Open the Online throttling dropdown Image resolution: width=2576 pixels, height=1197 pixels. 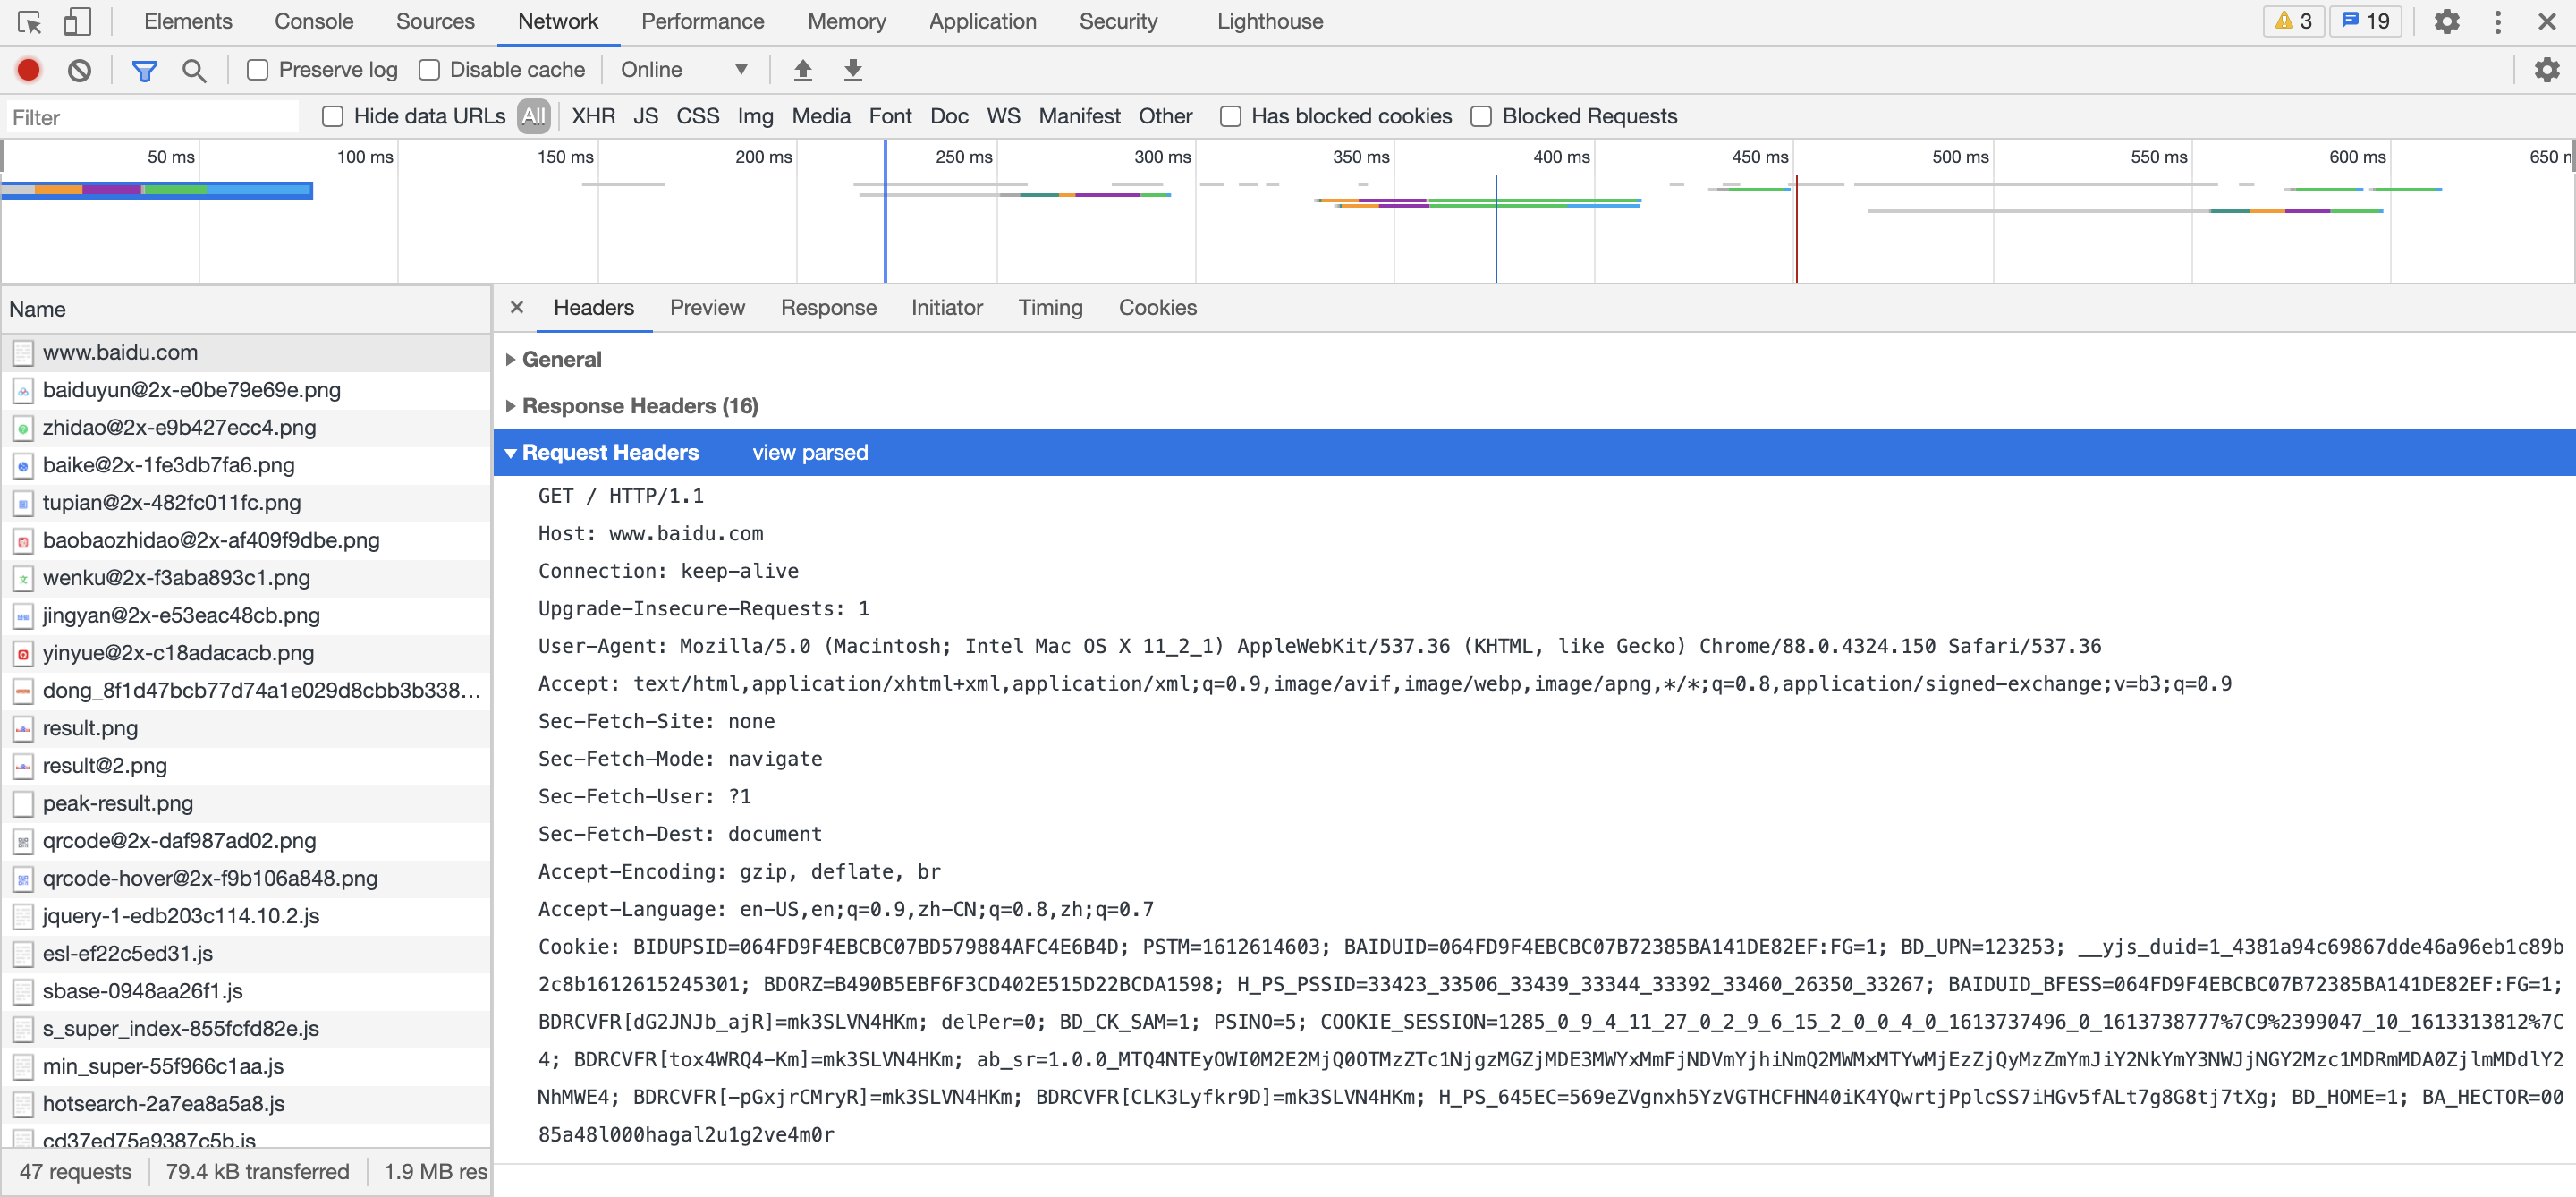[683, 70]
